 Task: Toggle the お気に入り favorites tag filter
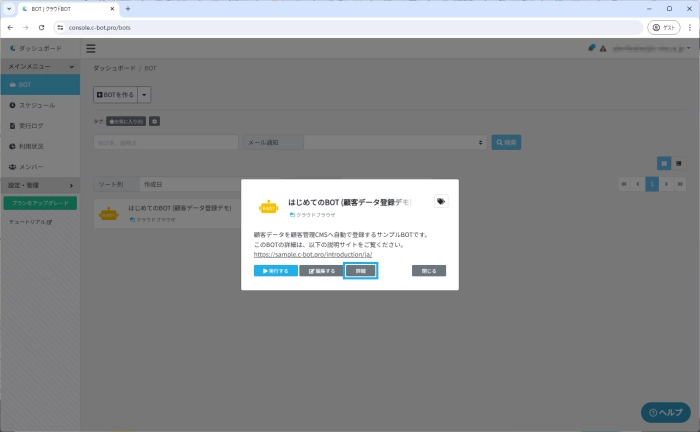coord(126,121)
